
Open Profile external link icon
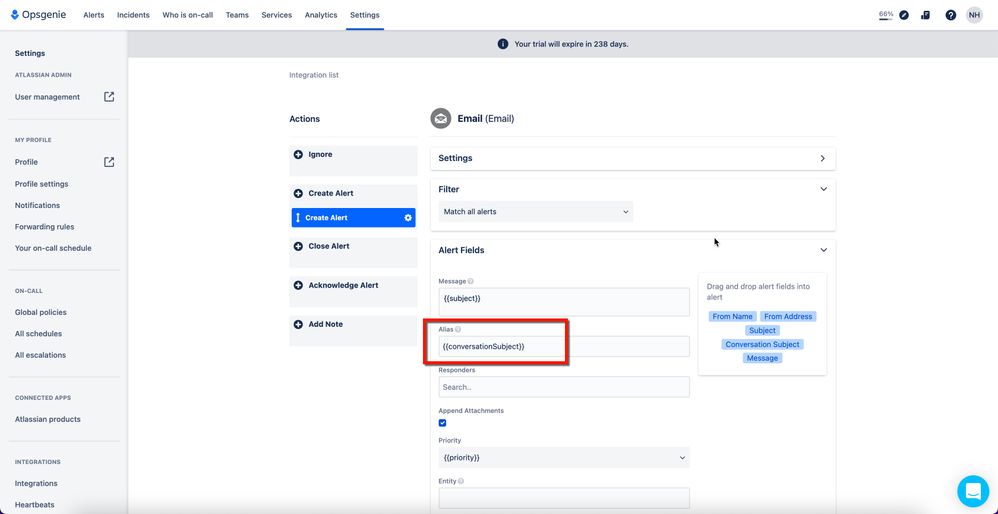click(109, 162)
